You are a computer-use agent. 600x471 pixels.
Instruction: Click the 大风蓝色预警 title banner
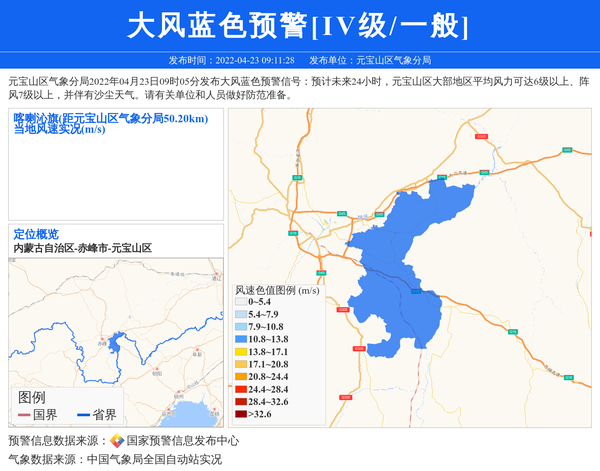(300, 26)
